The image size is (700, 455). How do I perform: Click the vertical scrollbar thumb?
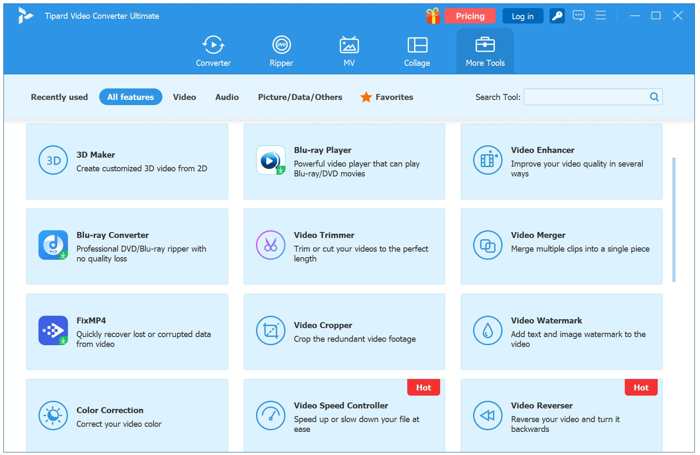pyautogui.click(x=674, y=219)
